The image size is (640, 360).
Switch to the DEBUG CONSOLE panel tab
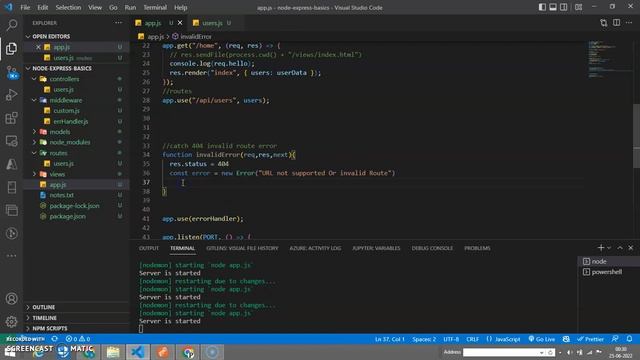pos(432,248)
